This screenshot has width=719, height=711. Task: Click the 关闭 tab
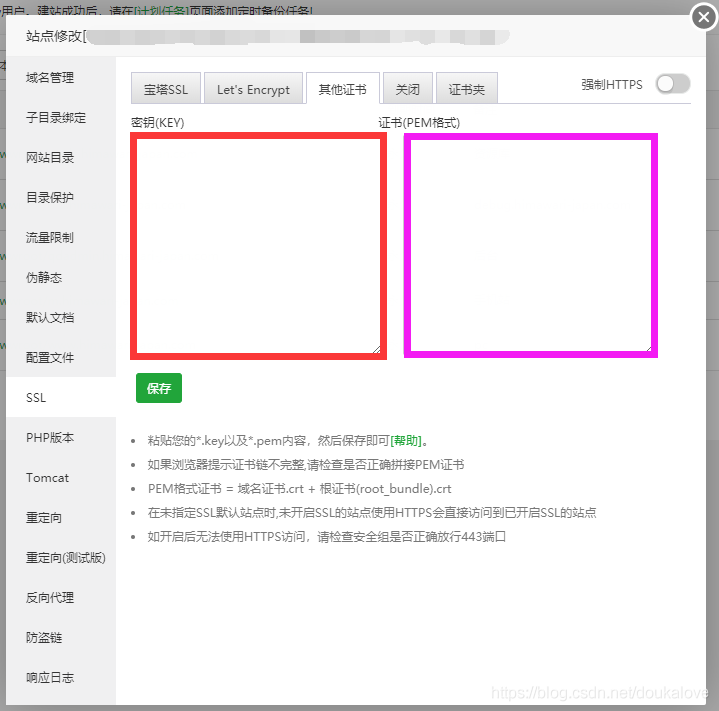(x=407, y=89)
